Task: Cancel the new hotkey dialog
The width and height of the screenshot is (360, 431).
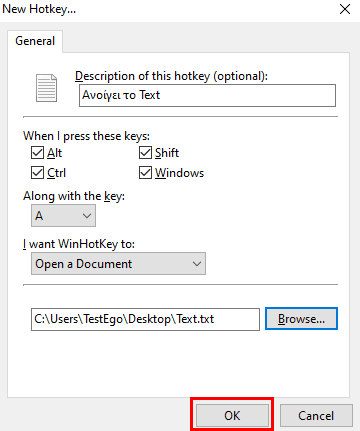Action: [x=316, y=416]
